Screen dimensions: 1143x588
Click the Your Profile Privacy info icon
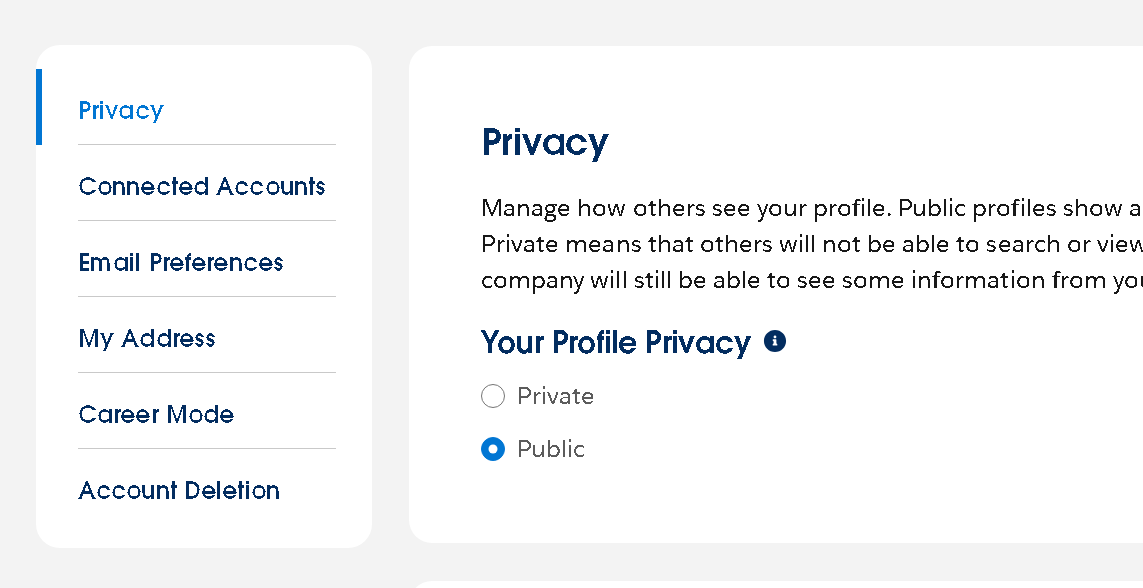point(775,341)
